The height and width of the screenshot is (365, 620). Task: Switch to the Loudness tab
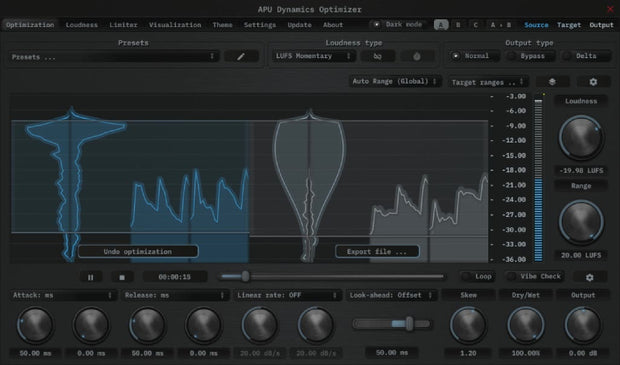(81, 25)
